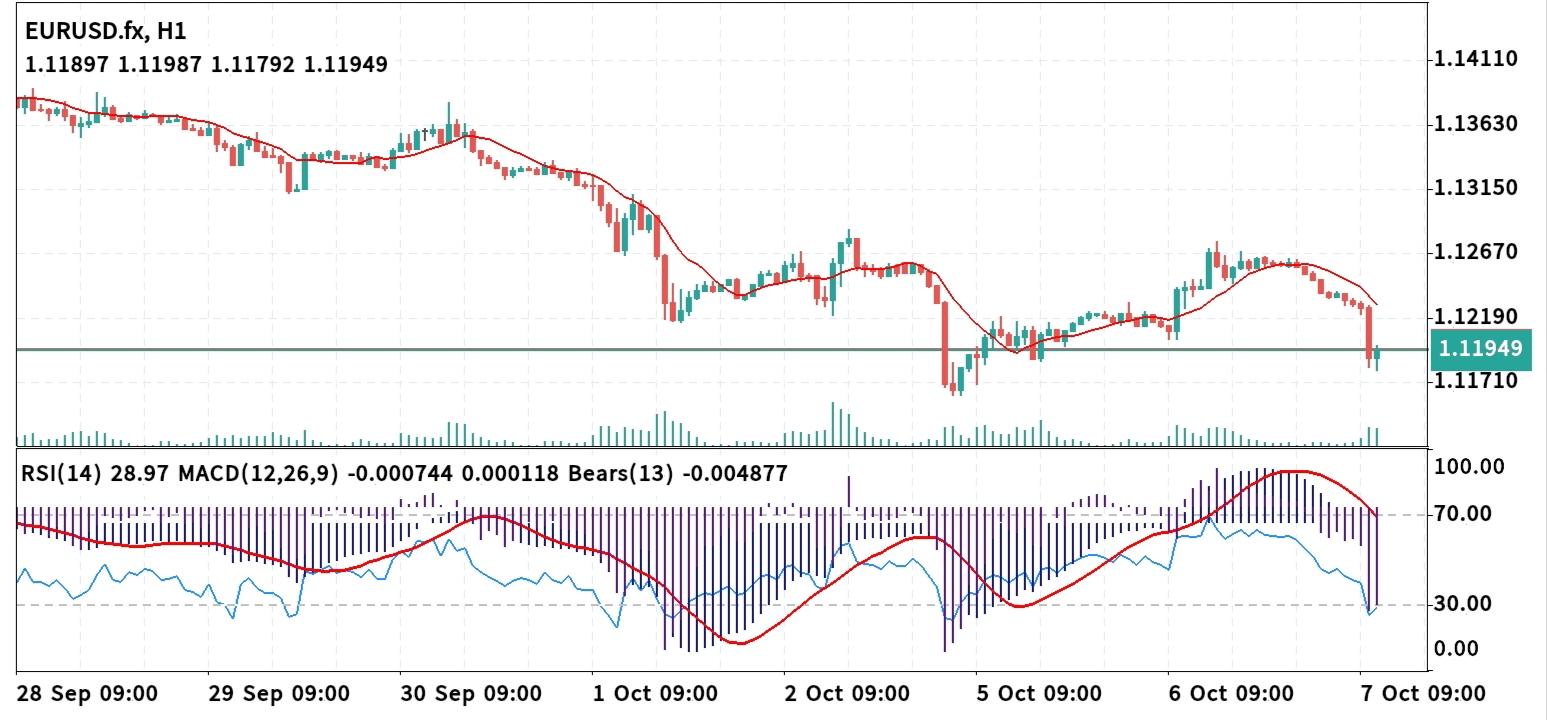Click the 100.00 level on the indicator axis

coord(1469,467)
